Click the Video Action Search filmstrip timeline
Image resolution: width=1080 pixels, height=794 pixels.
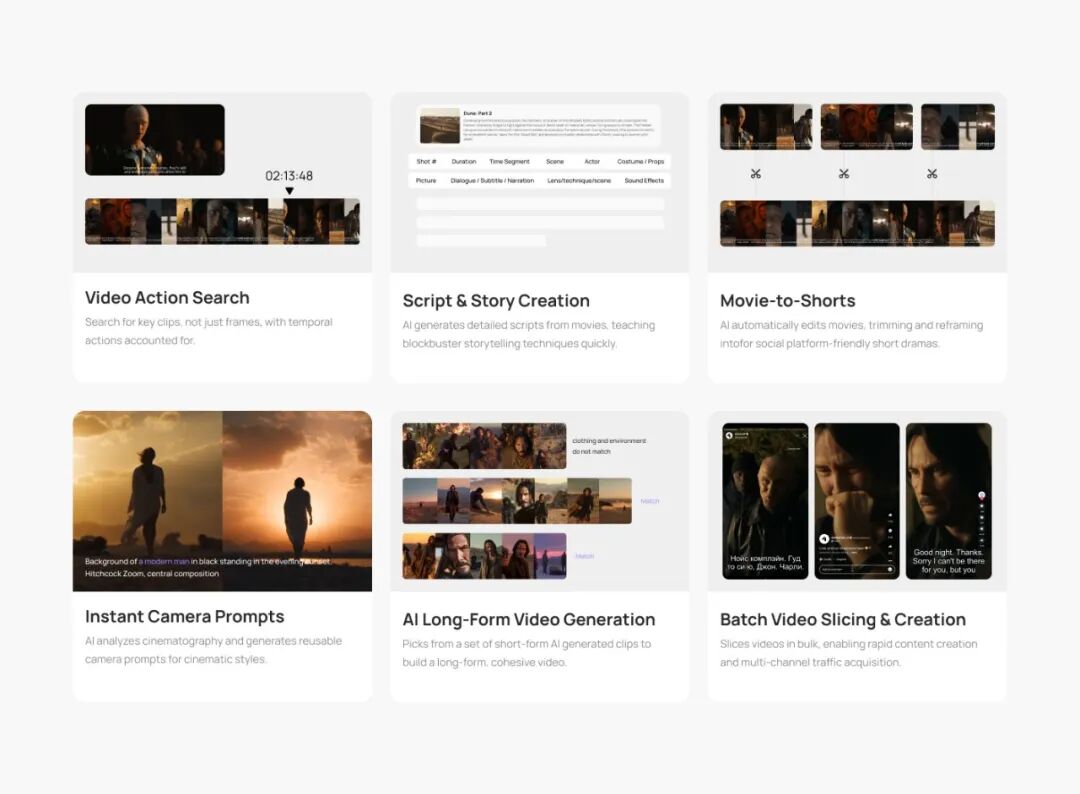pos(222,221)
